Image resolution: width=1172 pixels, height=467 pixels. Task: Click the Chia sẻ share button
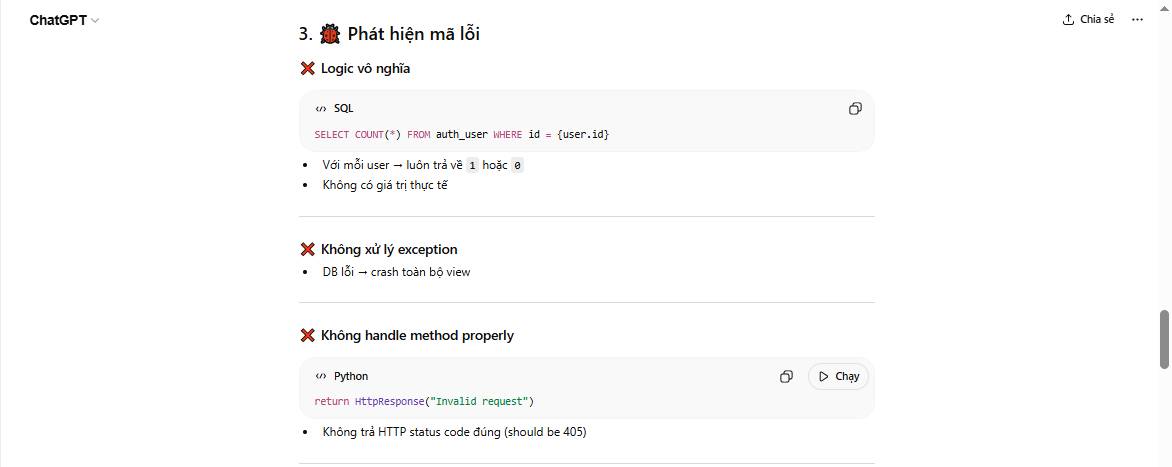coord(1088,19)
